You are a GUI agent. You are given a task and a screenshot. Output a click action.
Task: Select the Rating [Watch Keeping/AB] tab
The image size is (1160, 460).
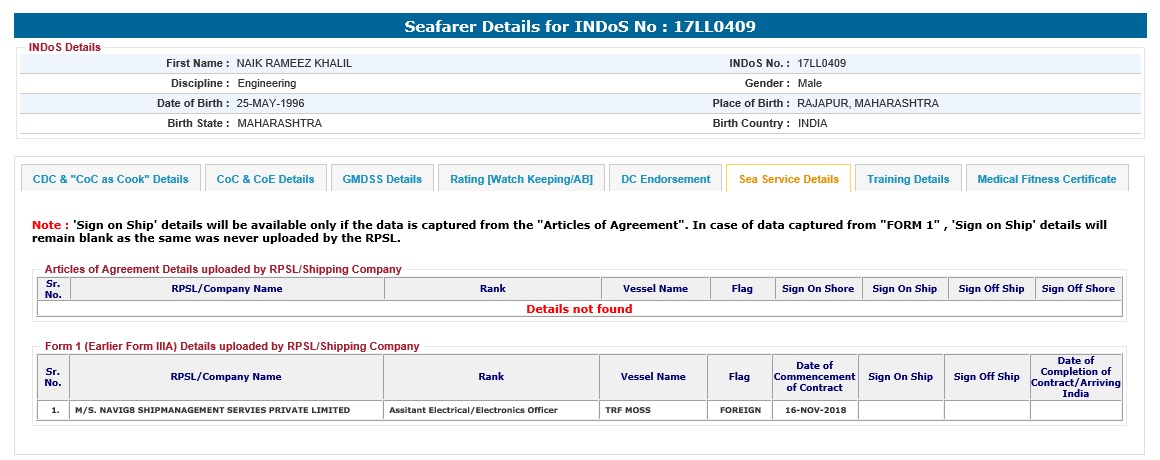521,179
